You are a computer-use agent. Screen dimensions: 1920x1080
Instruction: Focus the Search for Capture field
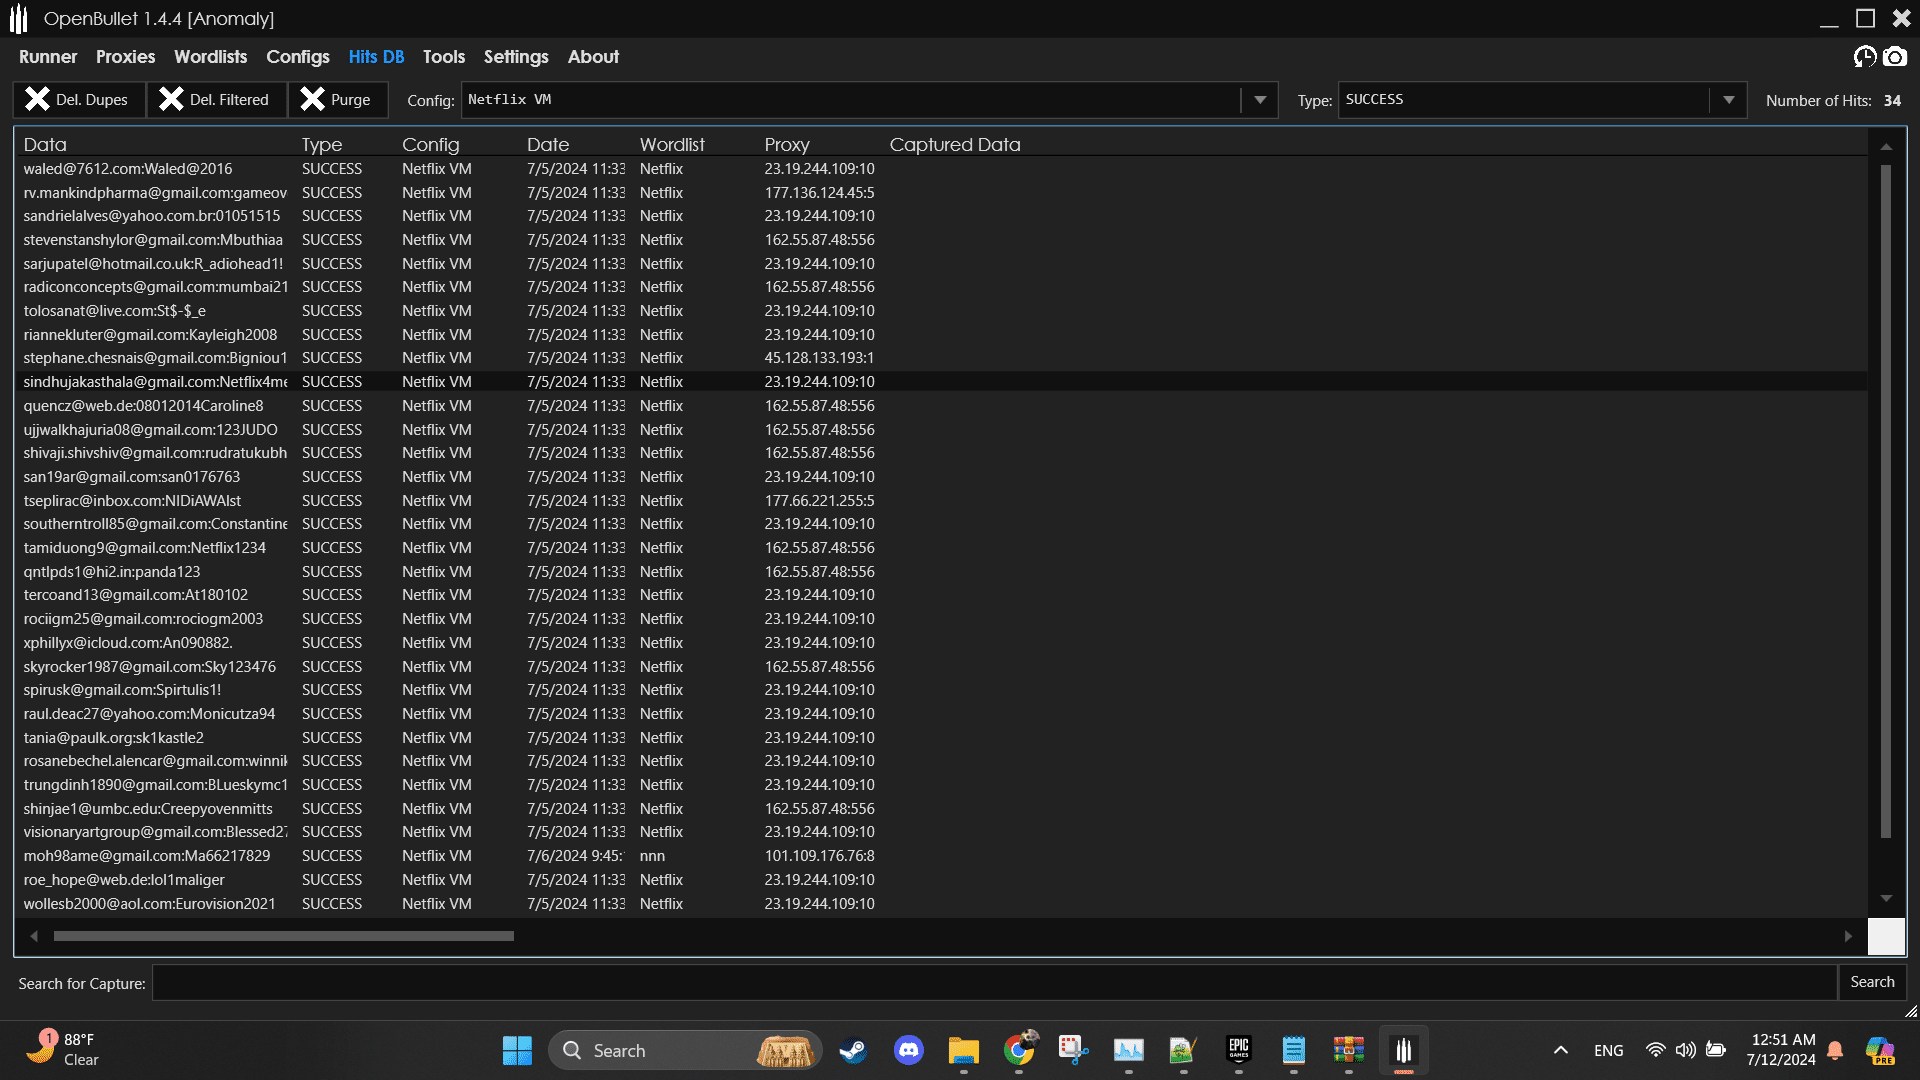(x=994, y=983)
